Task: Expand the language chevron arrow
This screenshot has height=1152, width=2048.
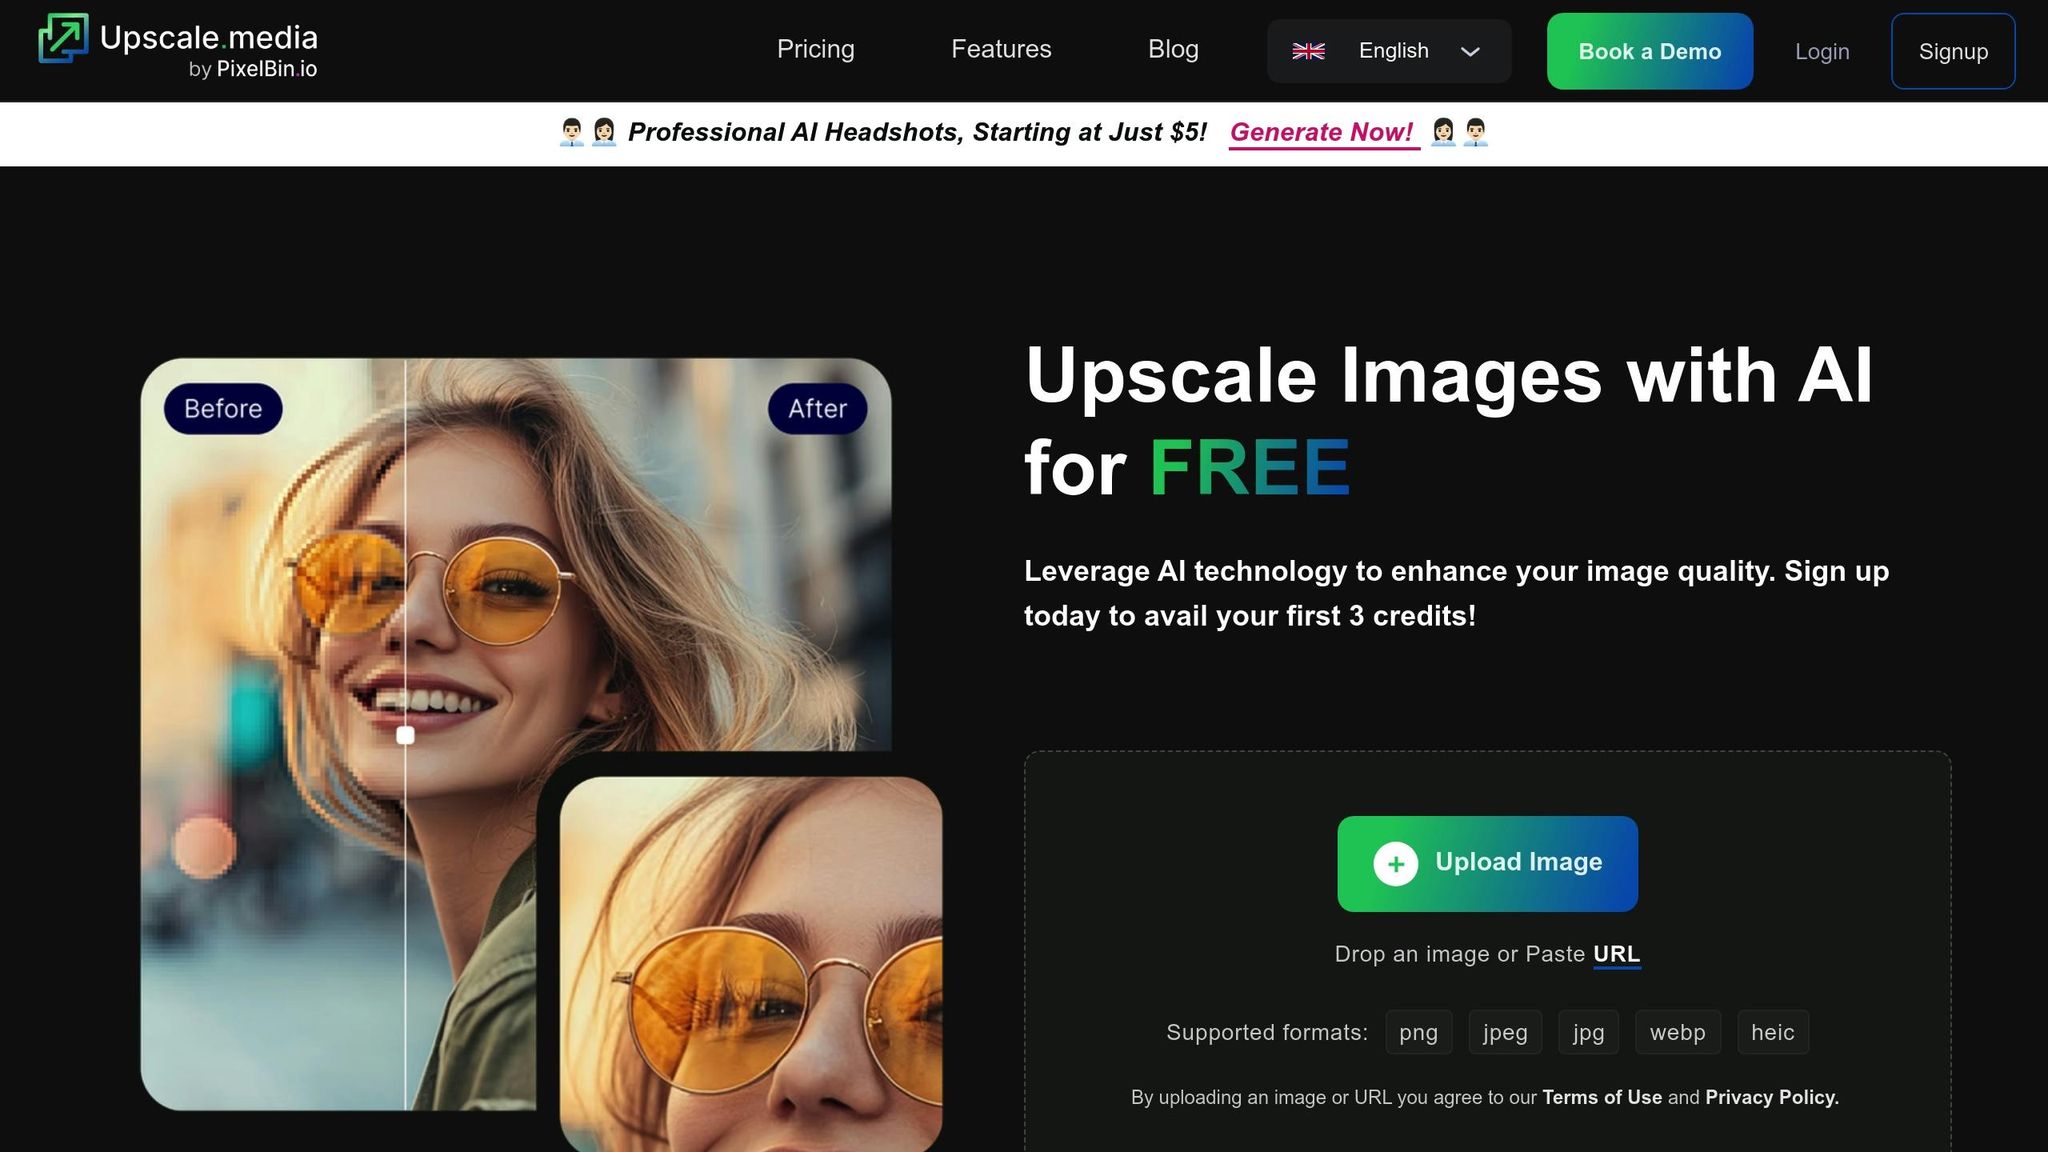Action: point(1469,52)
